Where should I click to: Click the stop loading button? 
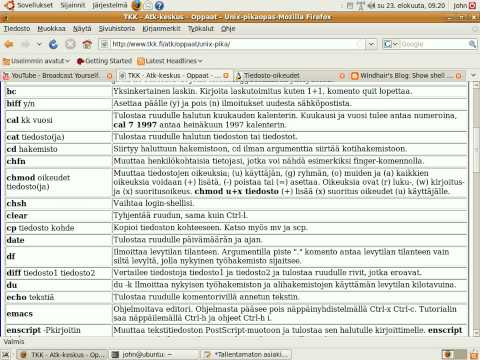point(70,44)
